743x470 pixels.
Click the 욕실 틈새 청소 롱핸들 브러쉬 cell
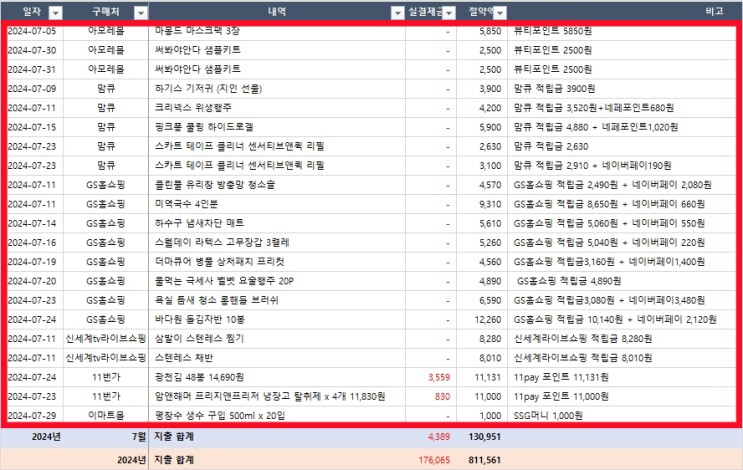click(217, 300)
